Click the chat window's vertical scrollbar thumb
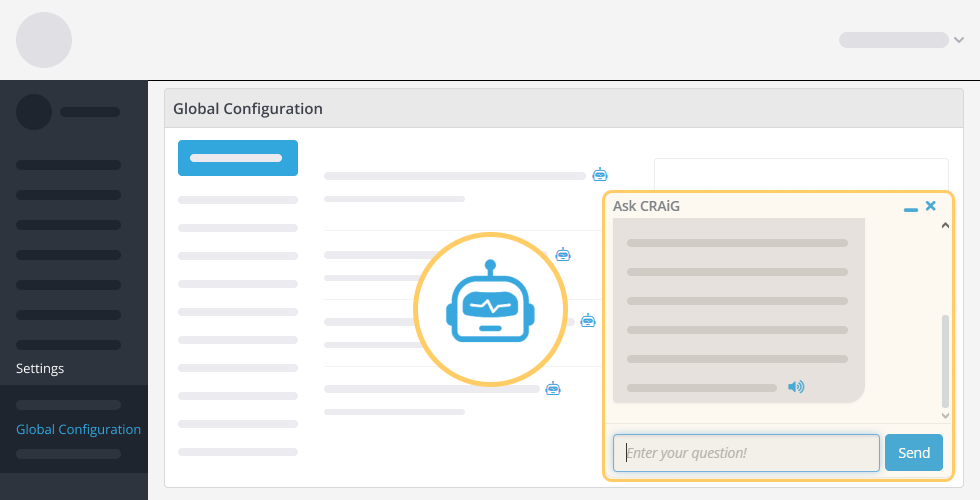Screen dimensions: 980x500 [x=946, y=360]
